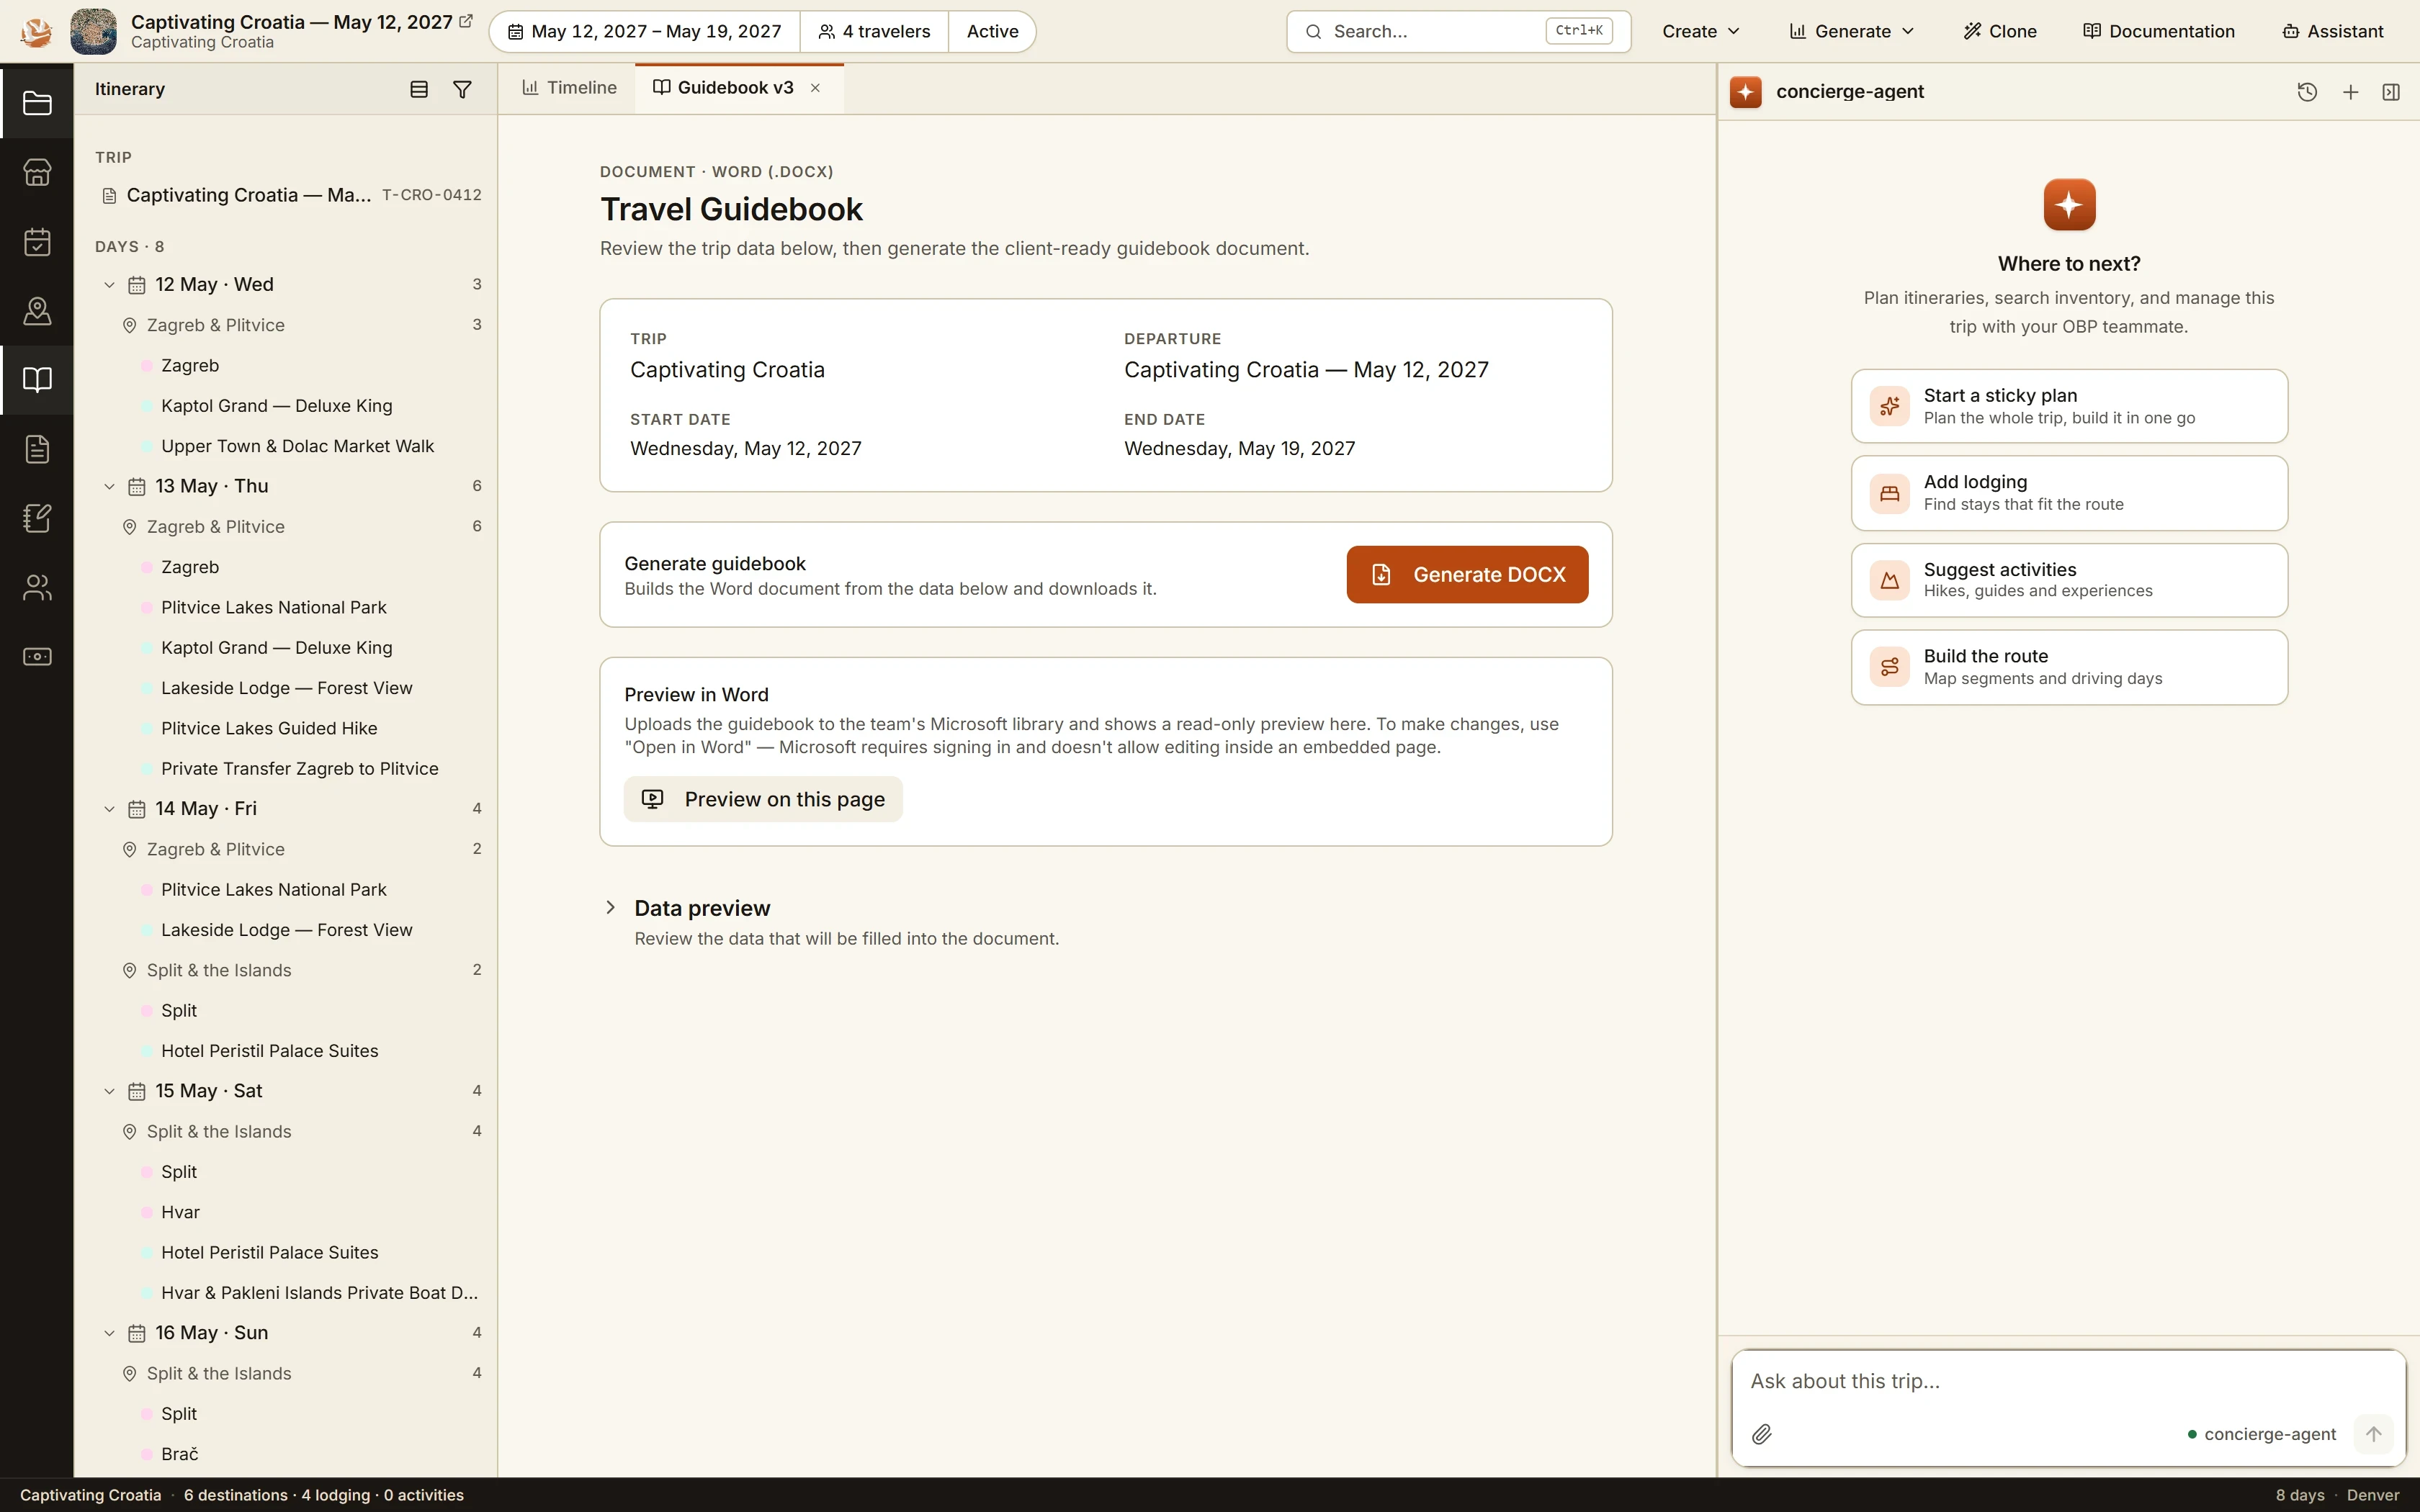Open the Generate dropdown menu
Image resolution: width=2420 pixels, height=1512 pixels.
click(1851, 31)
